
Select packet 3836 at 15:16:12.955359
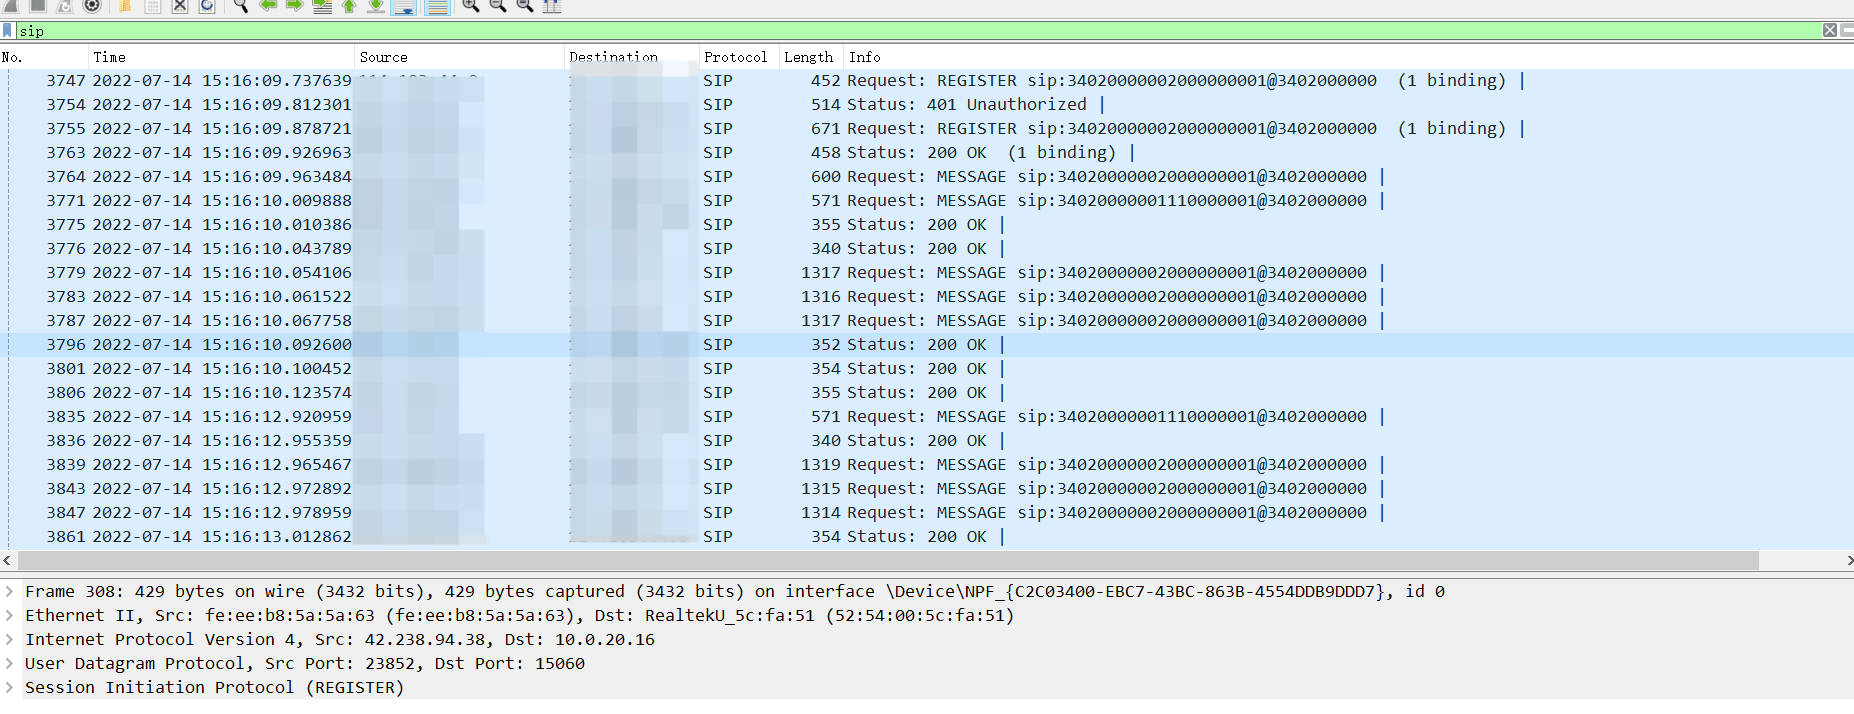point(927,440)
